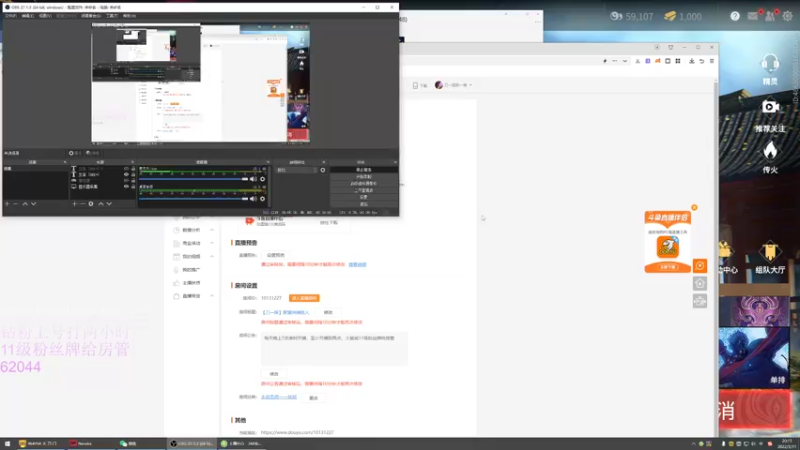Toggle visibility of the display capture source

[x=126, y=187]
